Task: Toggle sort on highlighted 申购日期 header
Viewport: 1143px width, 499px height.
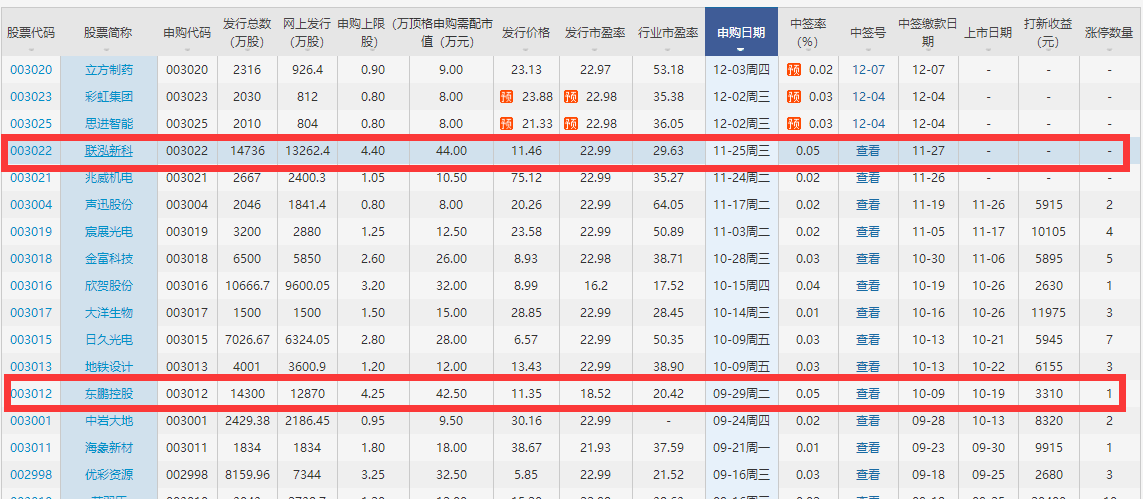Action: point(741,32)
